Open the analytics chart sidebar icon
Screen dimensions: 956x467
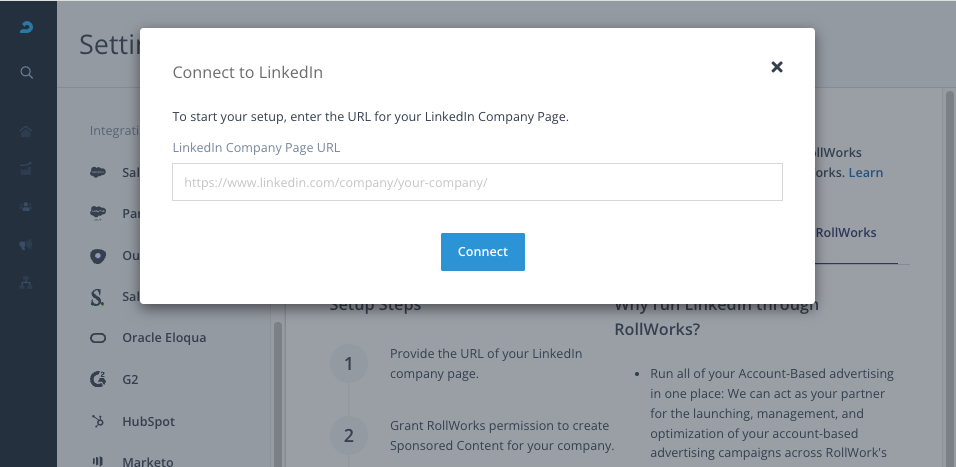click(26, 169)
